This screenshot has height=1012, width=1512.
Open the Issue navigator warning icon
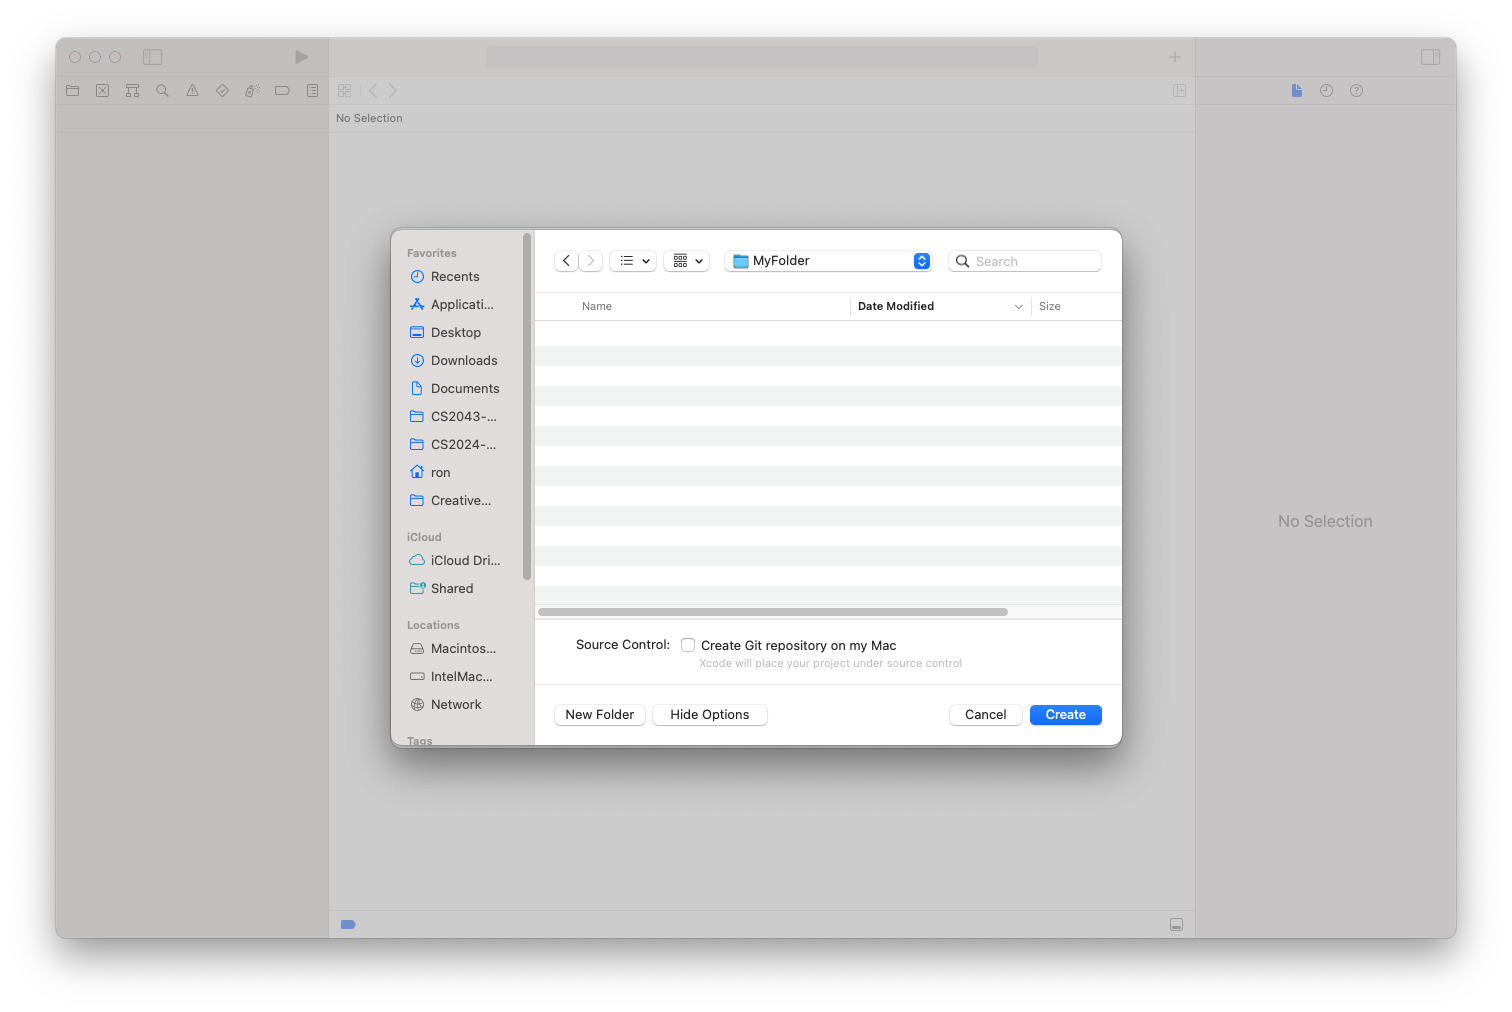192,91
